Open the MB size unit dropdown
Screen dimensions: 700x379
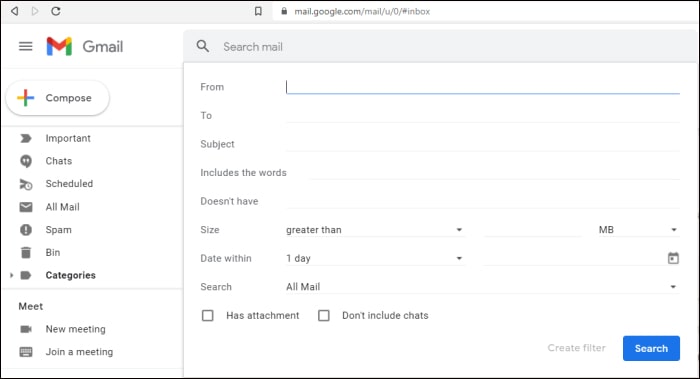(x=638, y=230)
